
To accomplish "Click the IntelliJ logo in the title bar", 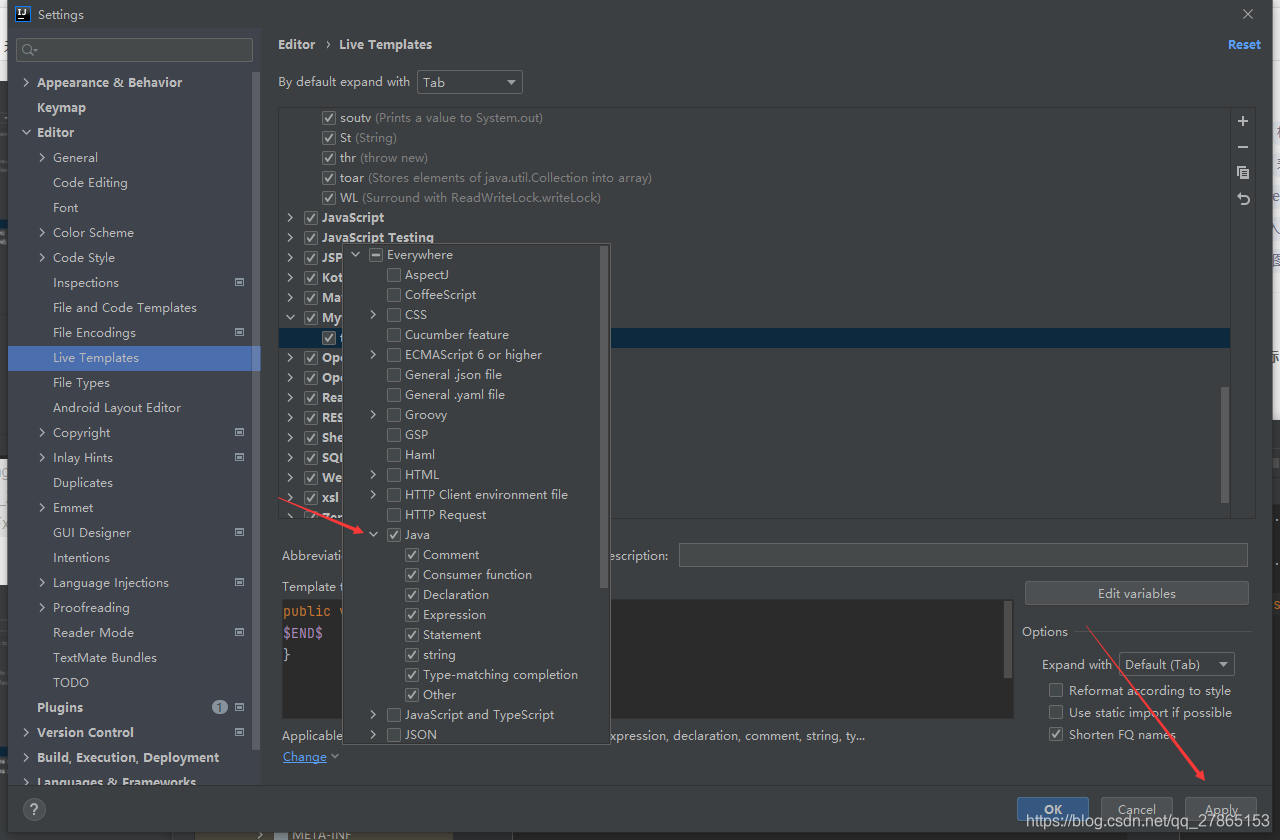I will [23, 14].
